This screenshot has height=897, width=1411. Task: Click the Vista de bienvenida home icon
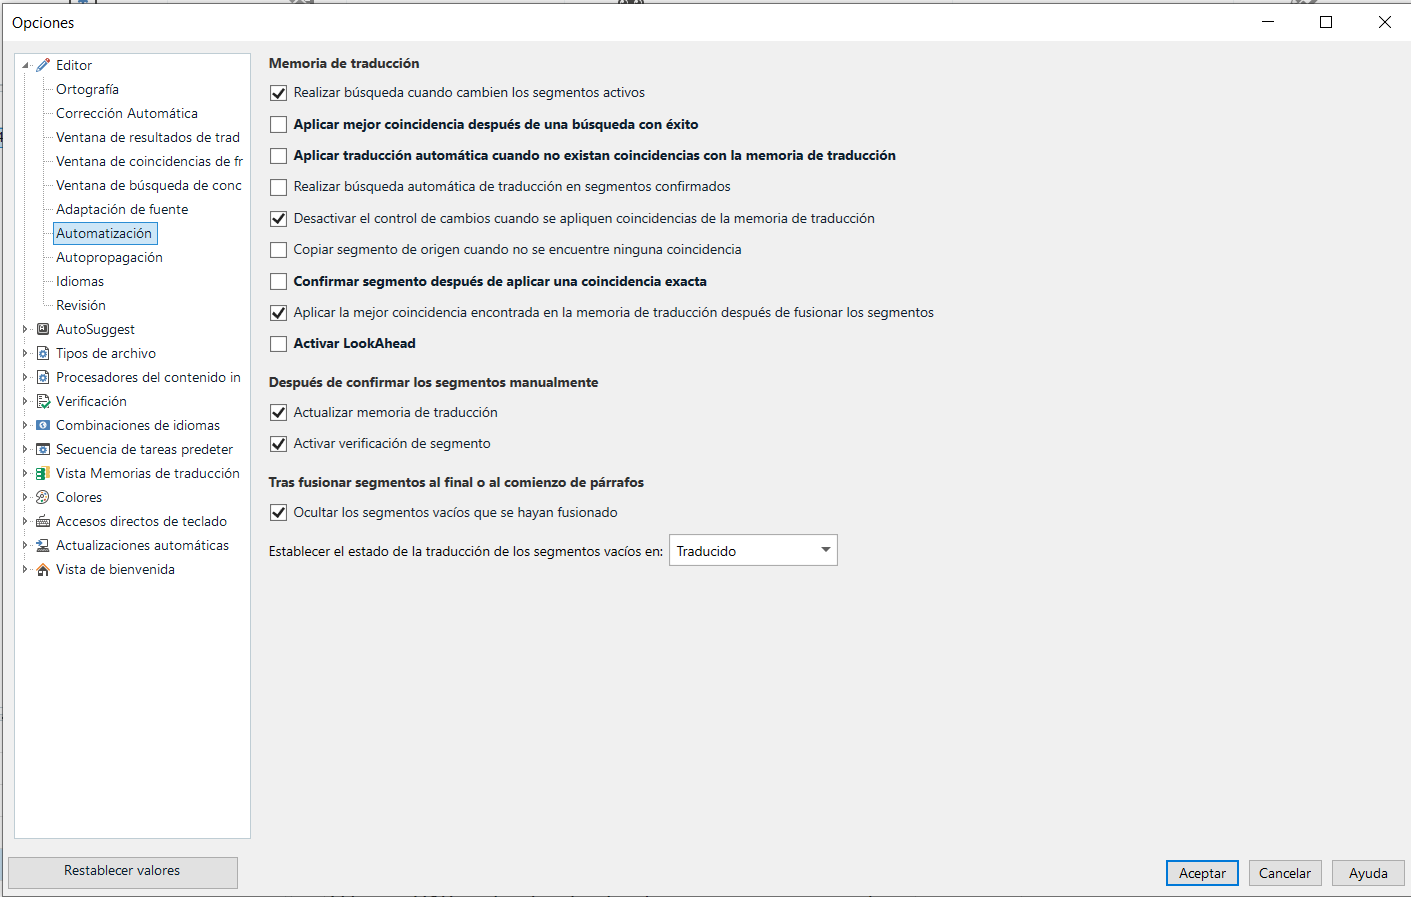pyautogui.click(x=43, y=569)
